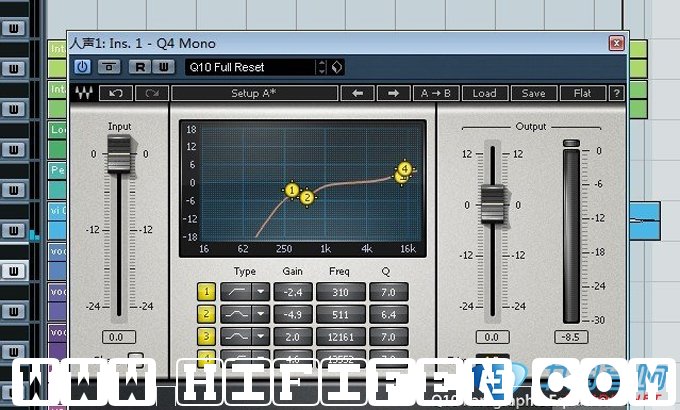Viewport: 680px width, 410px height.
Task: Go to next preset with right arrow
Action: click(394, 93)
